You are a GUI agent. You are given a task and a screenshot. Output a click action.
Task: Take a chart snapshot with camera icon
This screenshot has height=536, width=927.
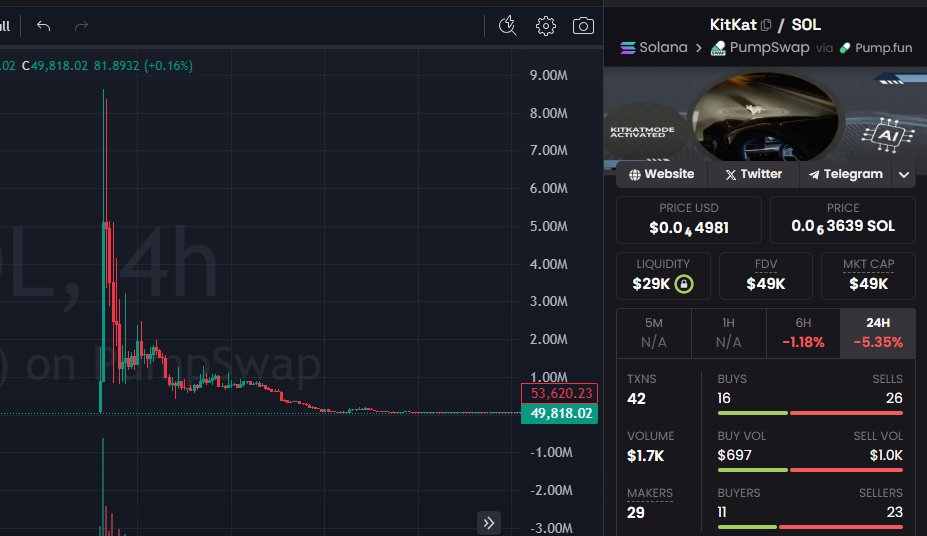coord(583,26)
